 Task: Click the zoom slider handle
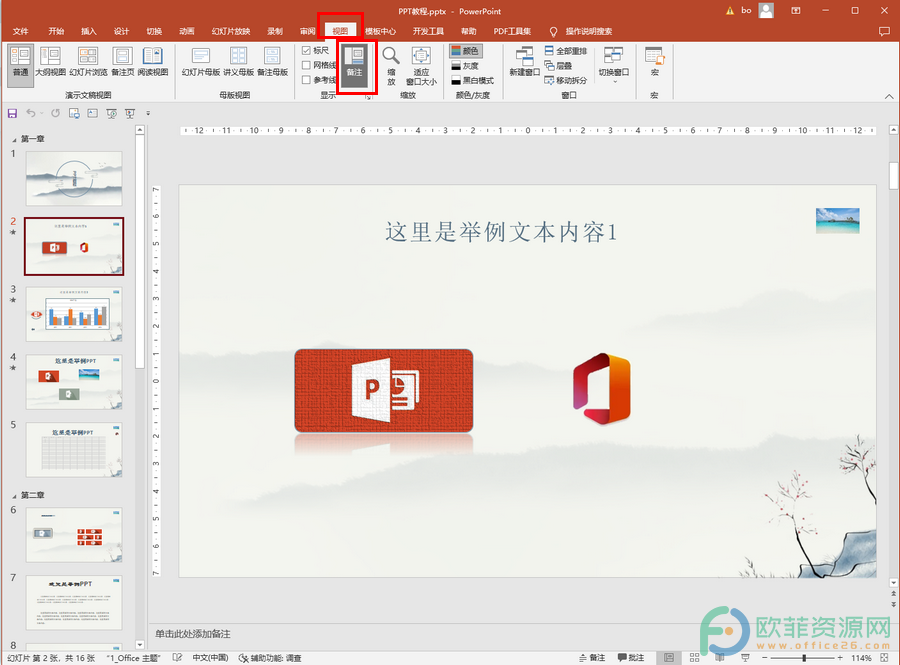click(x=804, y=658)
